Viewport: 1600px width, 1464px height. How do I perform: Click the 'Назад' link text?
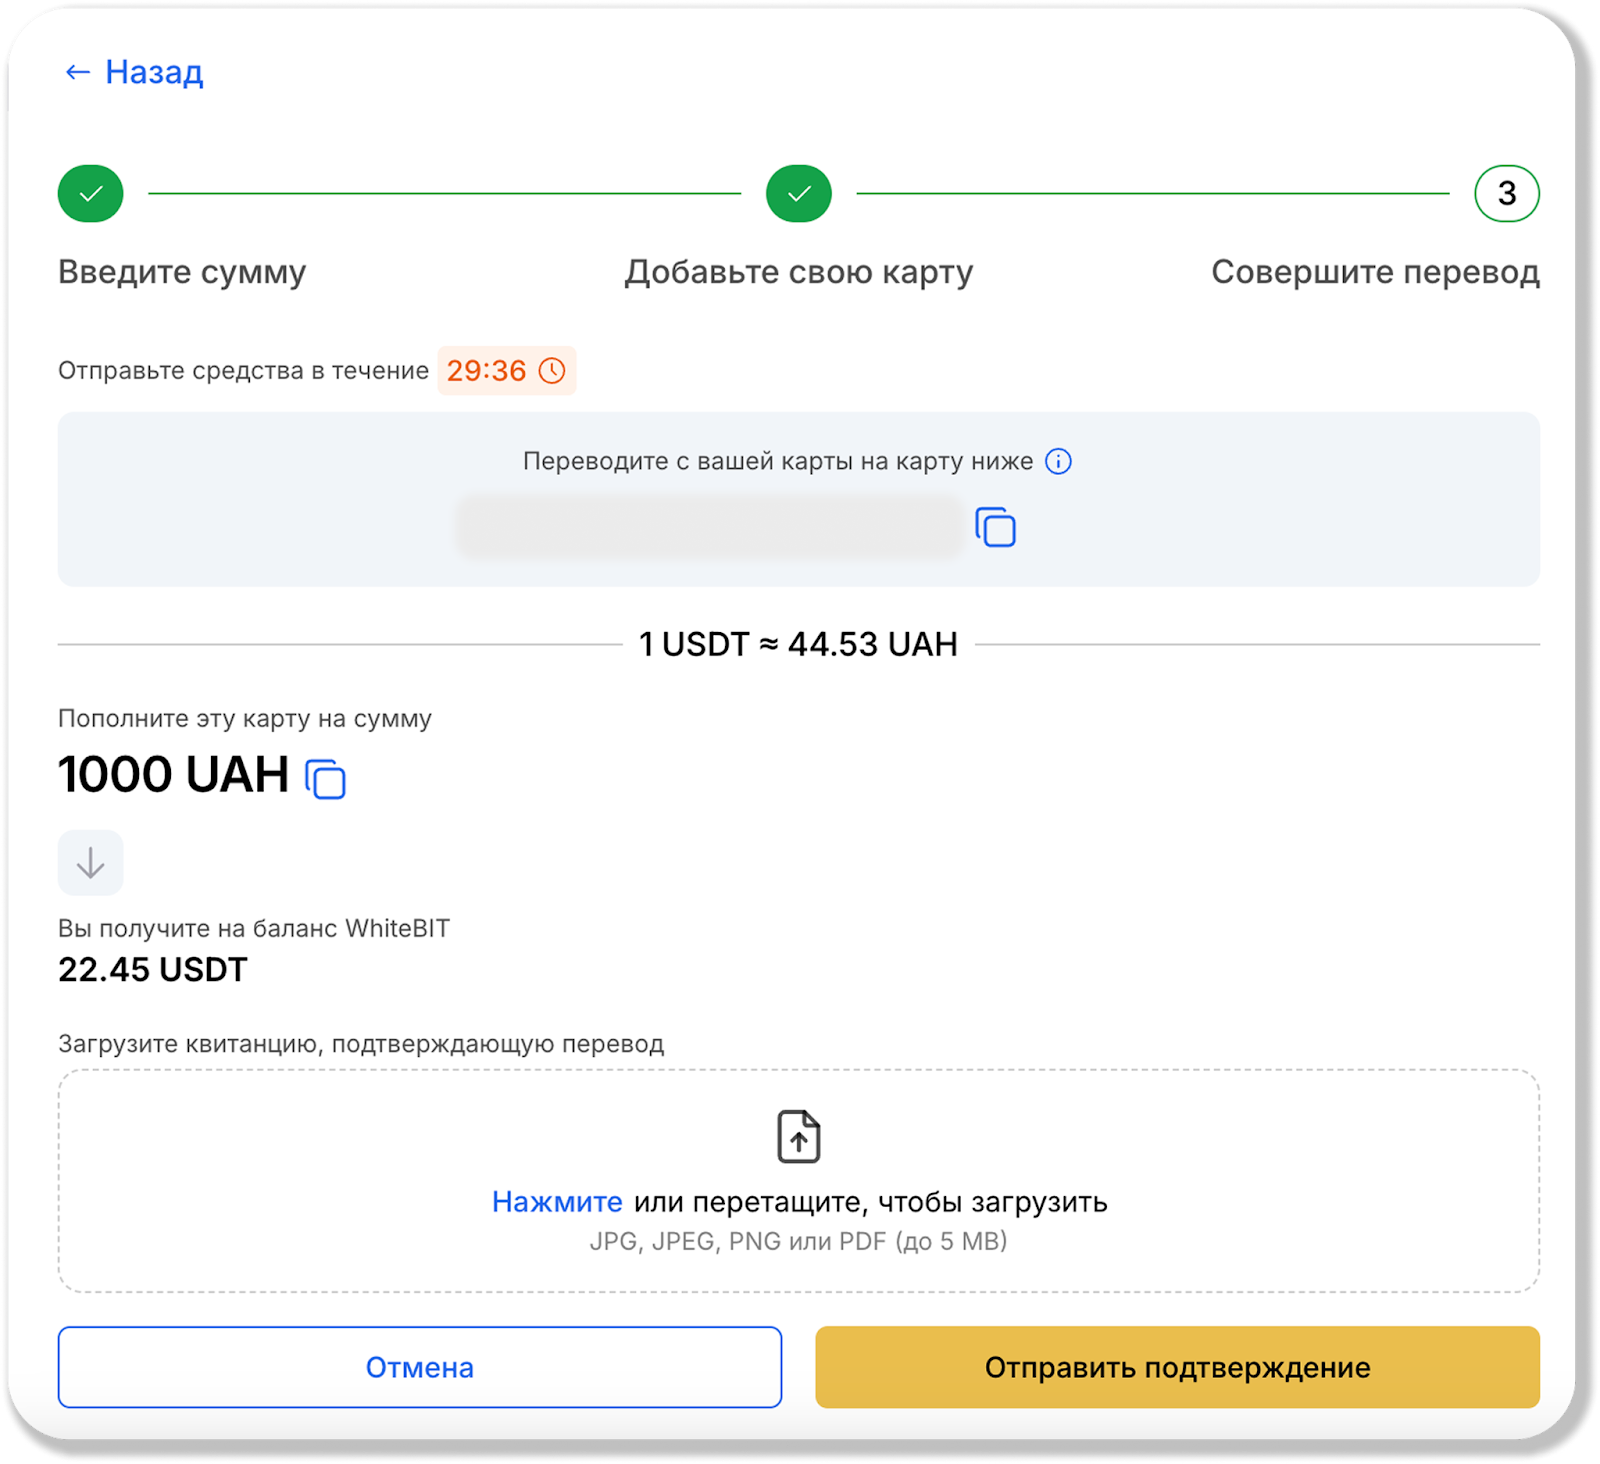(154, 72)
